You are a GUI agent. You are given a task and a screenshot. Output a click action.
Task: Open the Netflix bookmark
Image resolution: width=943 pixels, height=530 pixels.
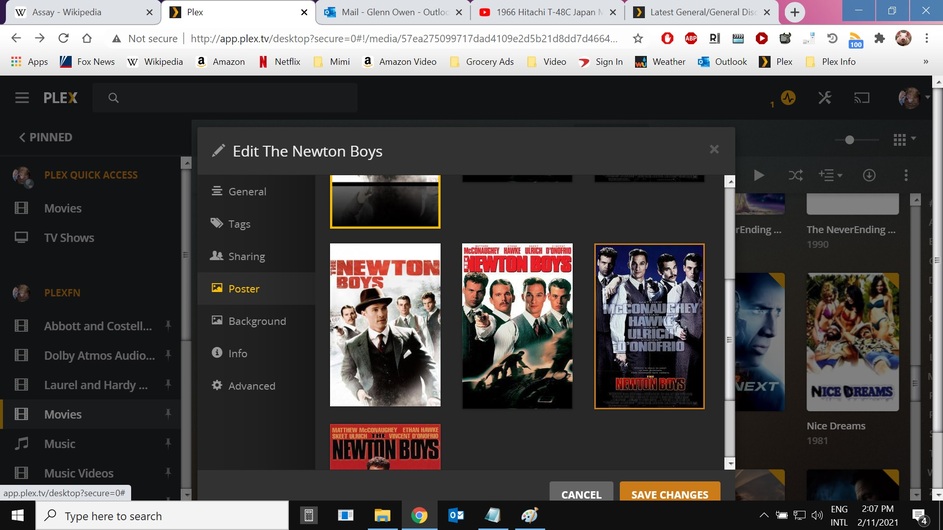280,61
